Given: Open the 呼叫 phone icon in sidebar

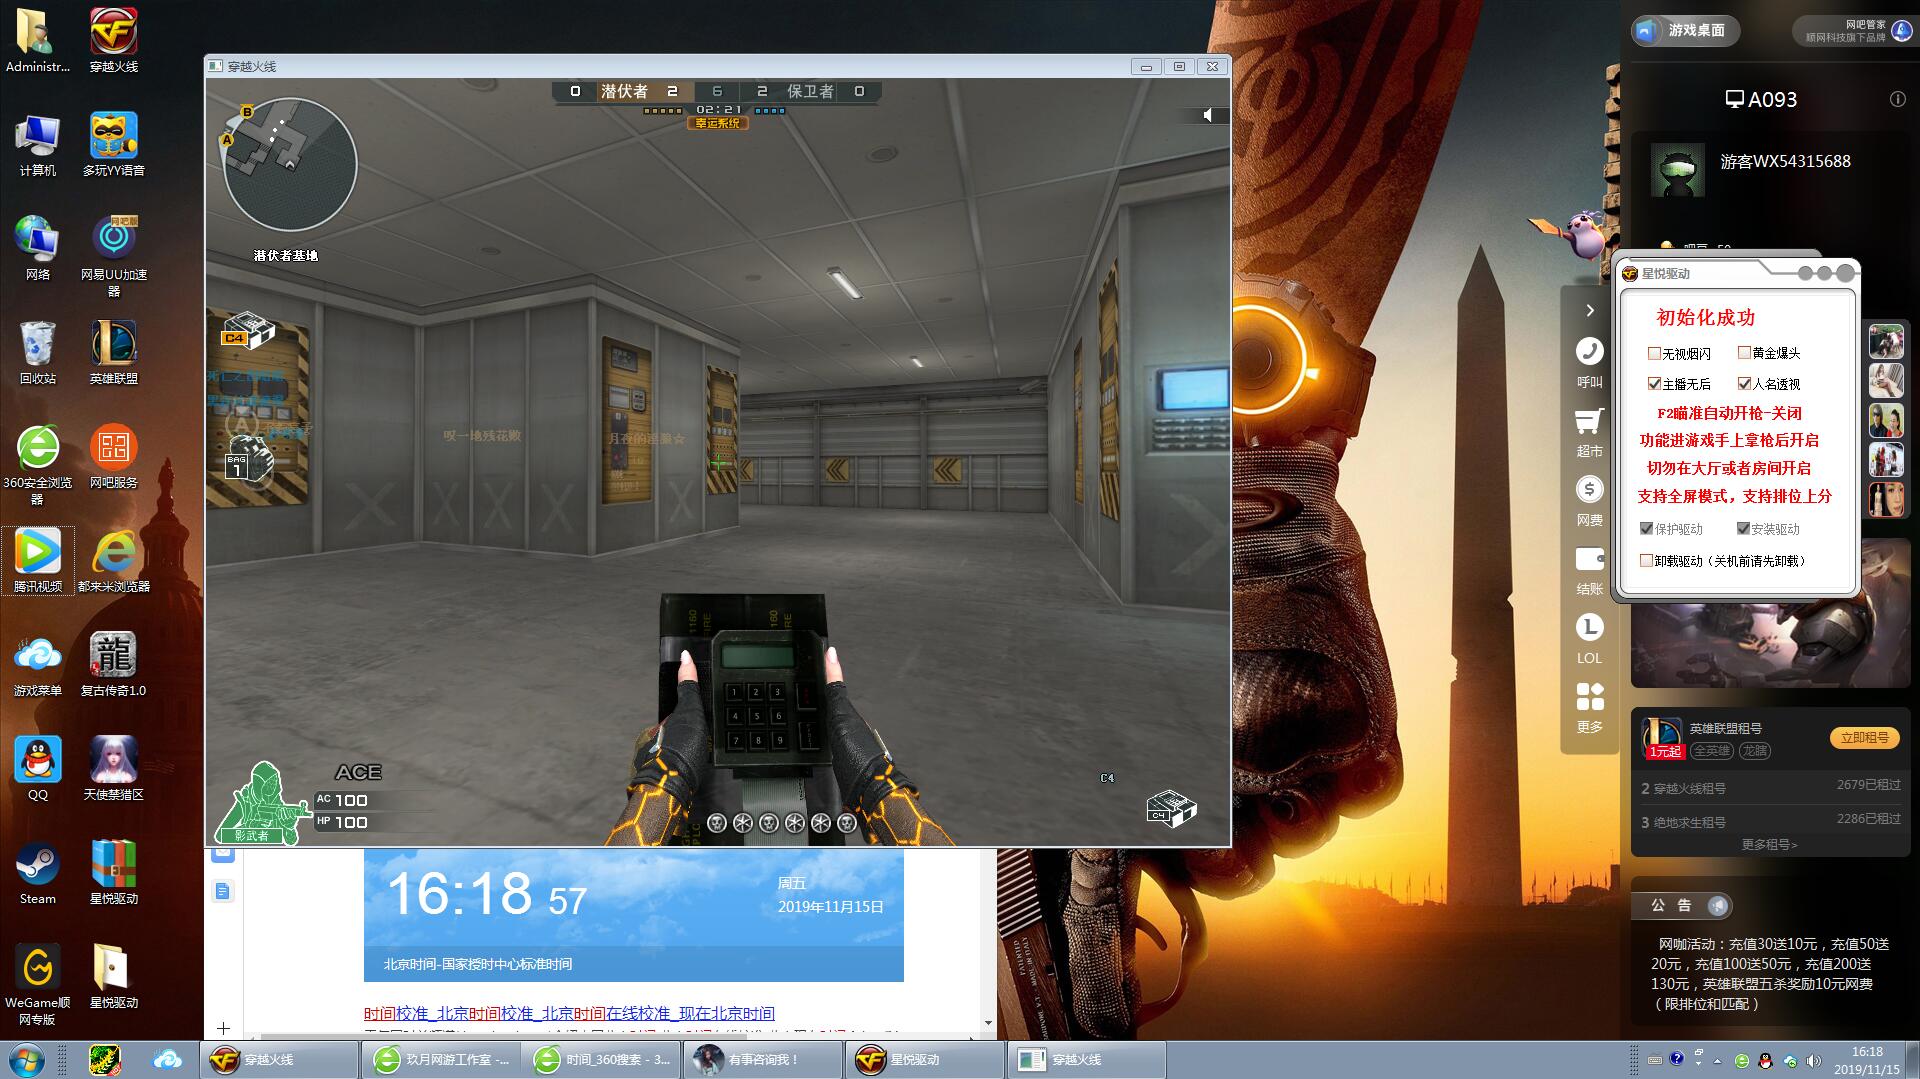Looking at the screenshot, I should 1590,352.
